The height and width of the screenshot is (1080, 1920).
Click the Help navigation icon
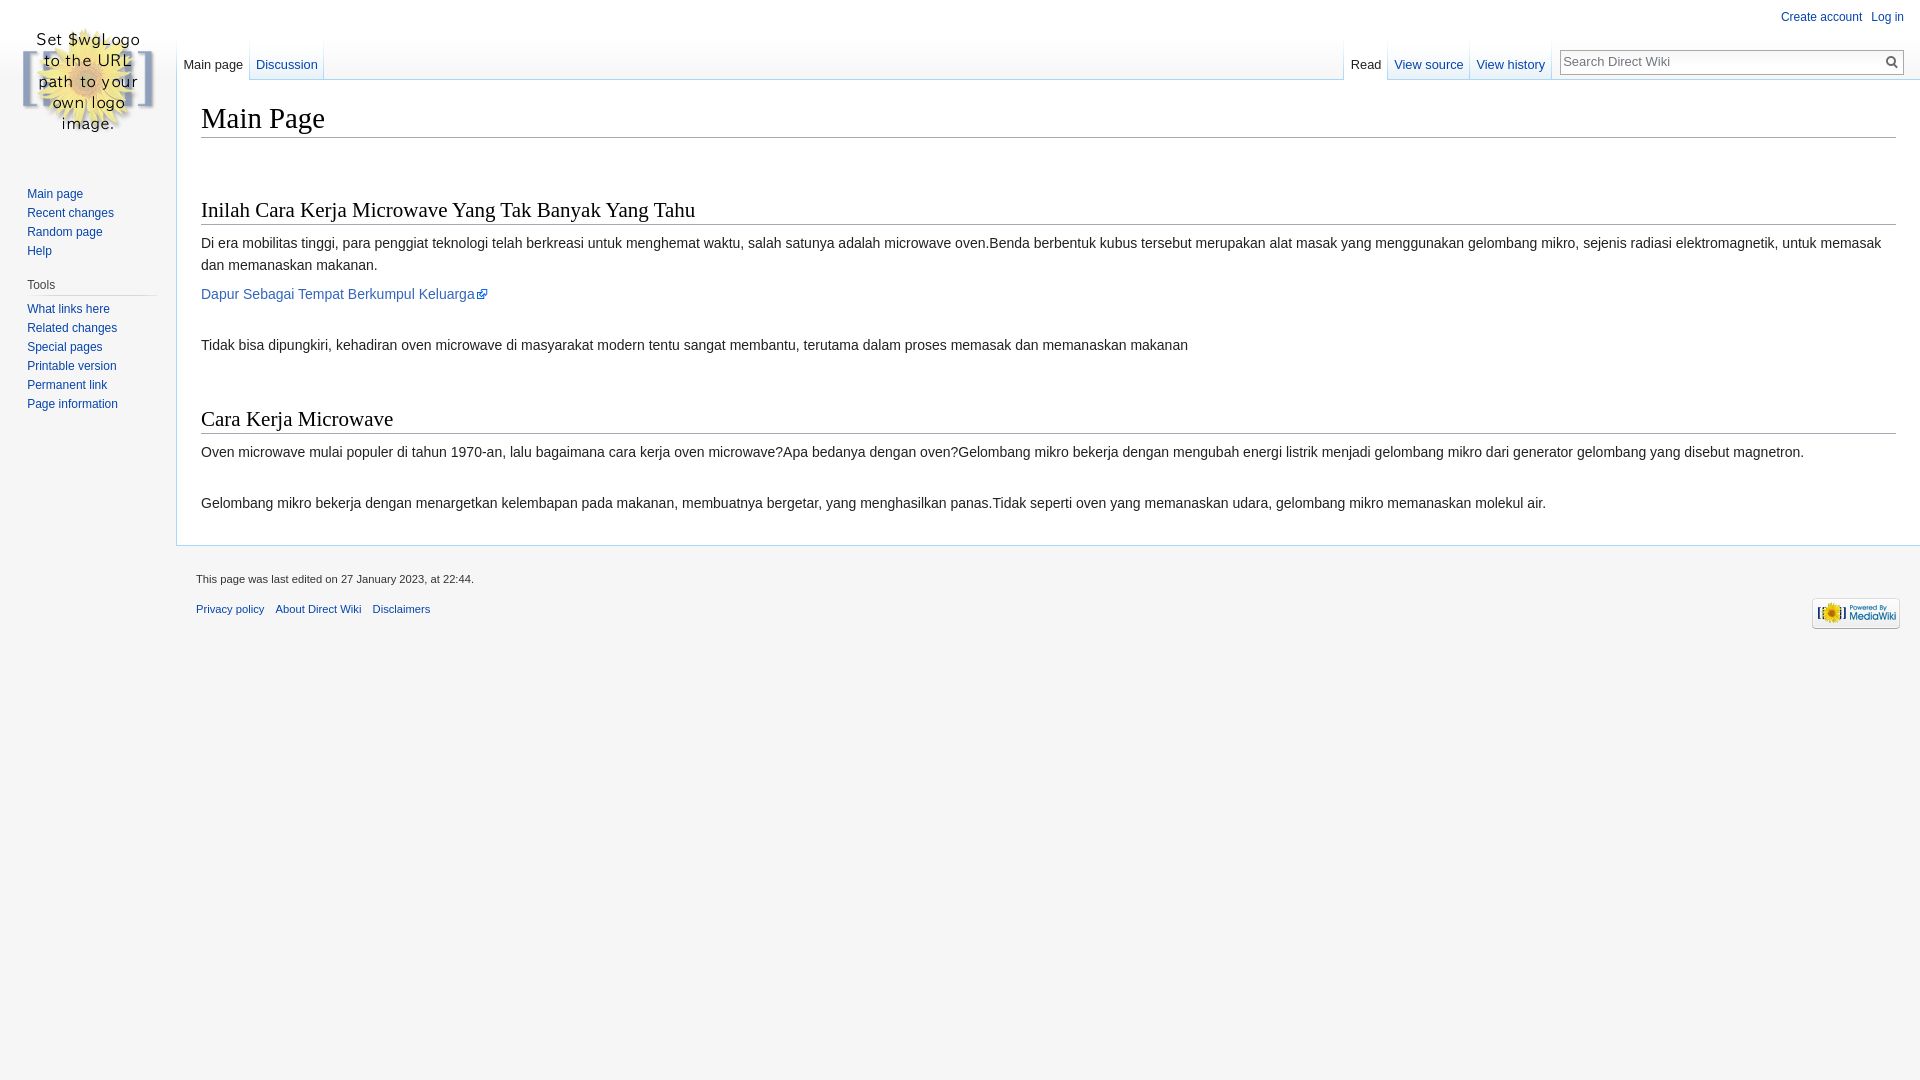click(x=38, y=251)
